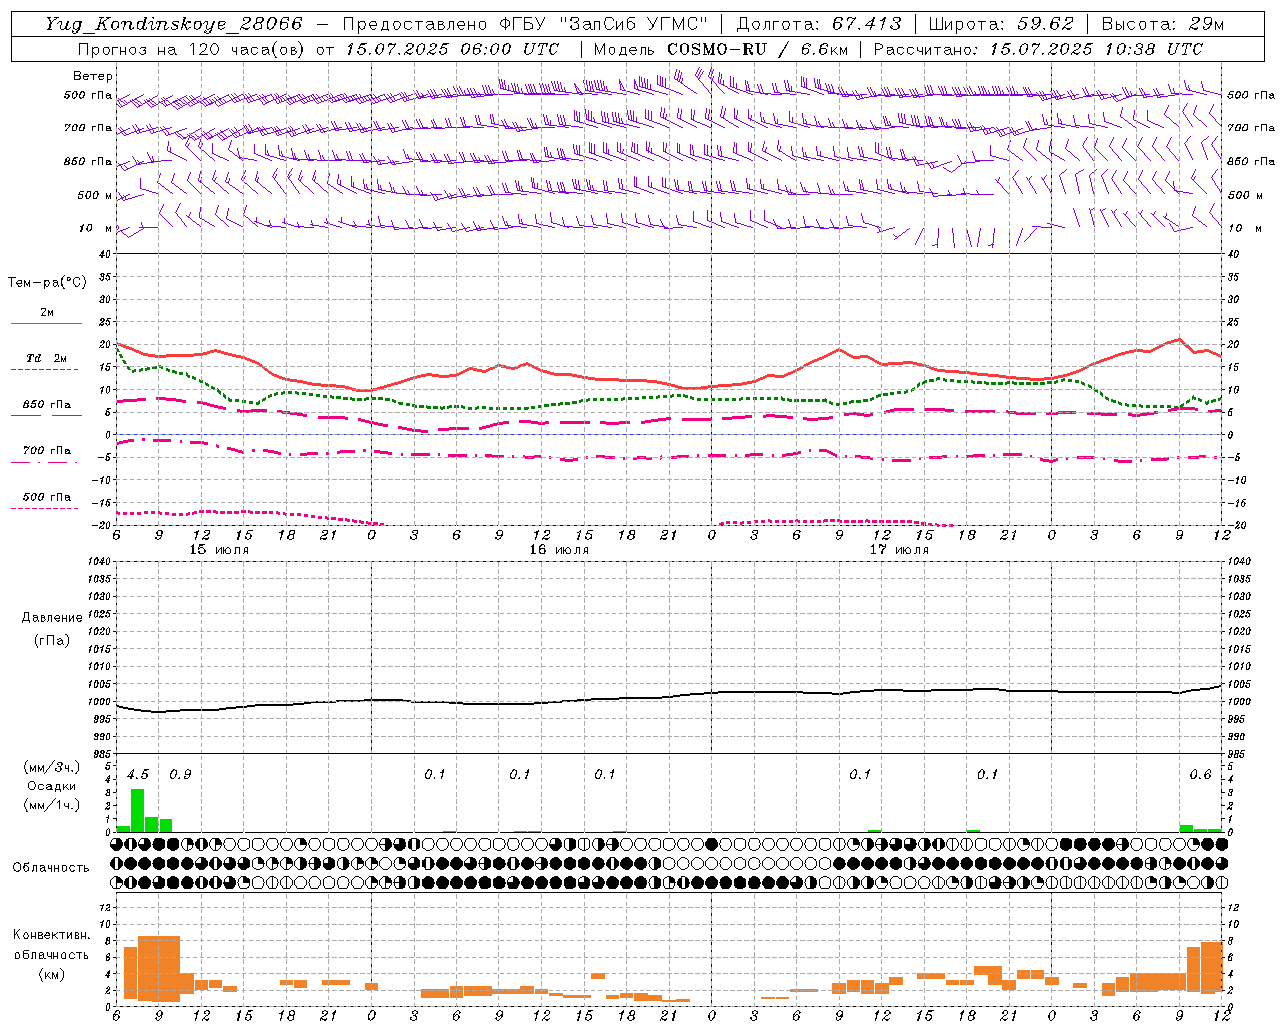Click the Высота: 29м header field
This screenshot has width=1280, height=1024.
[1163, 24]
